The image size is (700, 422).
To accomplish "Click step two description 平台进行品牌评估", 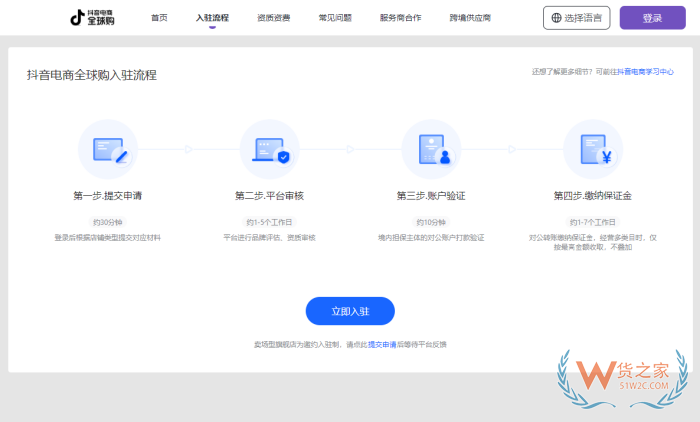I will (269, 238).
